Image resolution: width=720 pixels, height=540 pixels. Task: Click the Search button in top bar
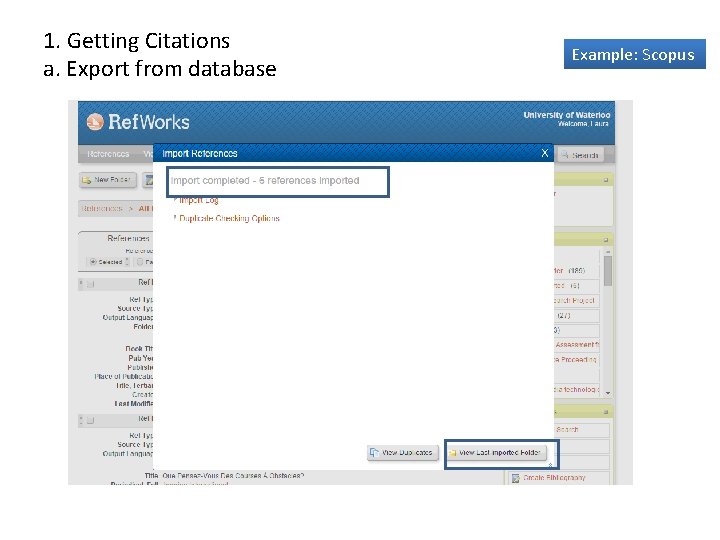click(x=580, y=155)
